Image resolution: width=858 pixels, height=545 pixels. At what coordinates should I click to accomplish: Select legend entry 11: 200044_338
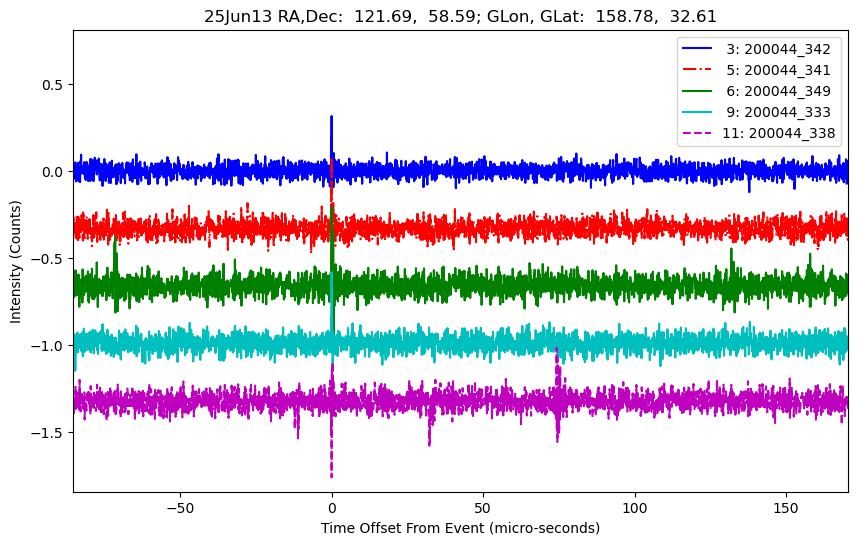[x=758, y=133]
